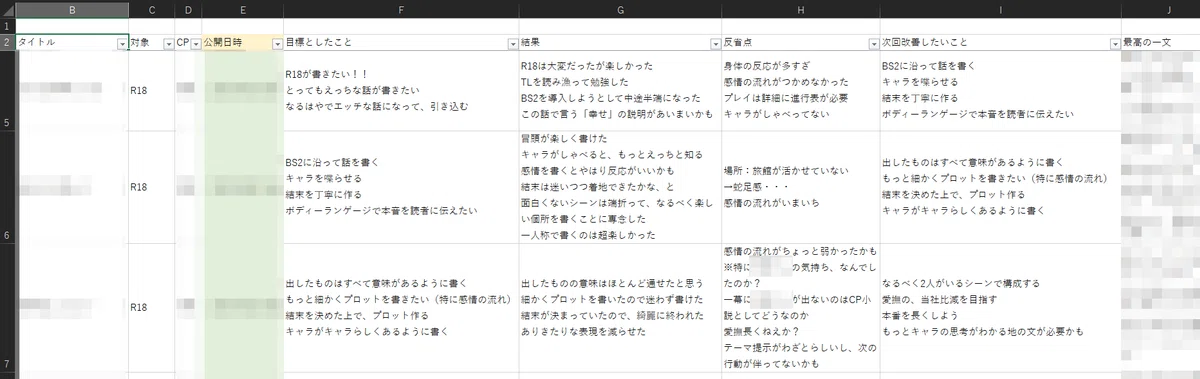The image size is (1200, 379).
Task: Select the green 公開日時 cell in row 6
Action: tap(242, 187)
